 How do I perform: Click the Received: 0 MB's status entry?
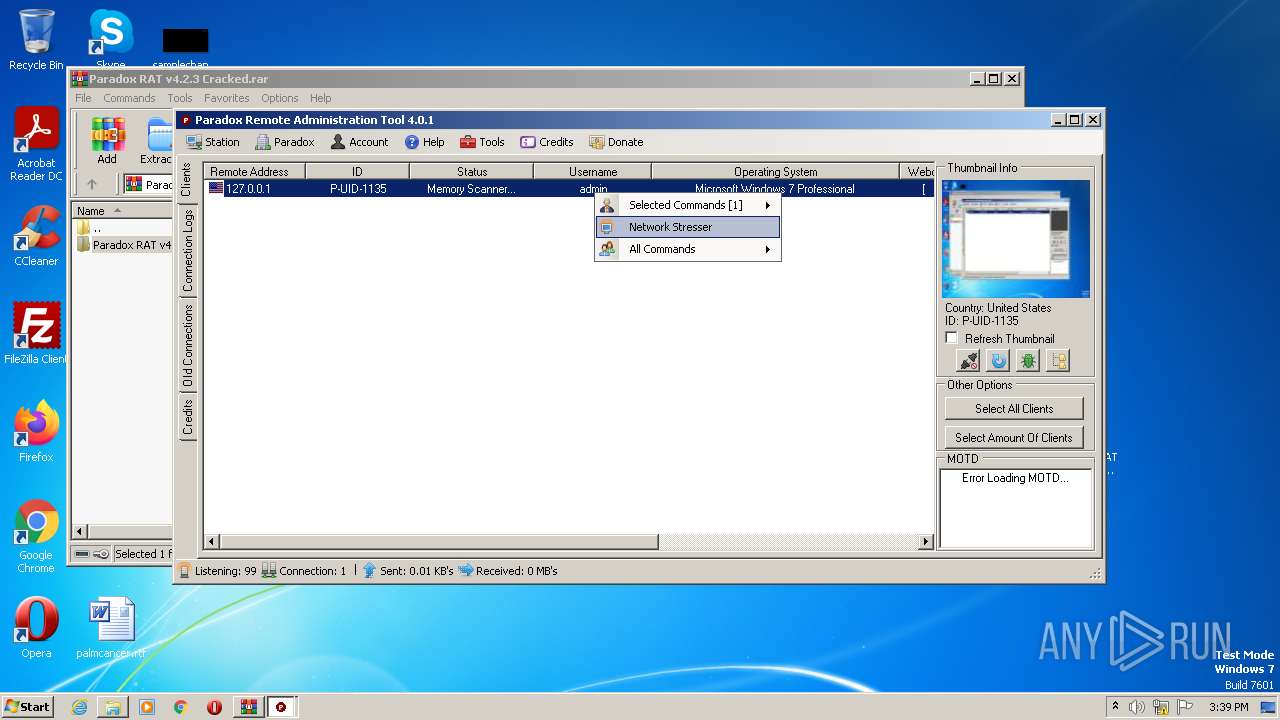[x=508, y=571]
